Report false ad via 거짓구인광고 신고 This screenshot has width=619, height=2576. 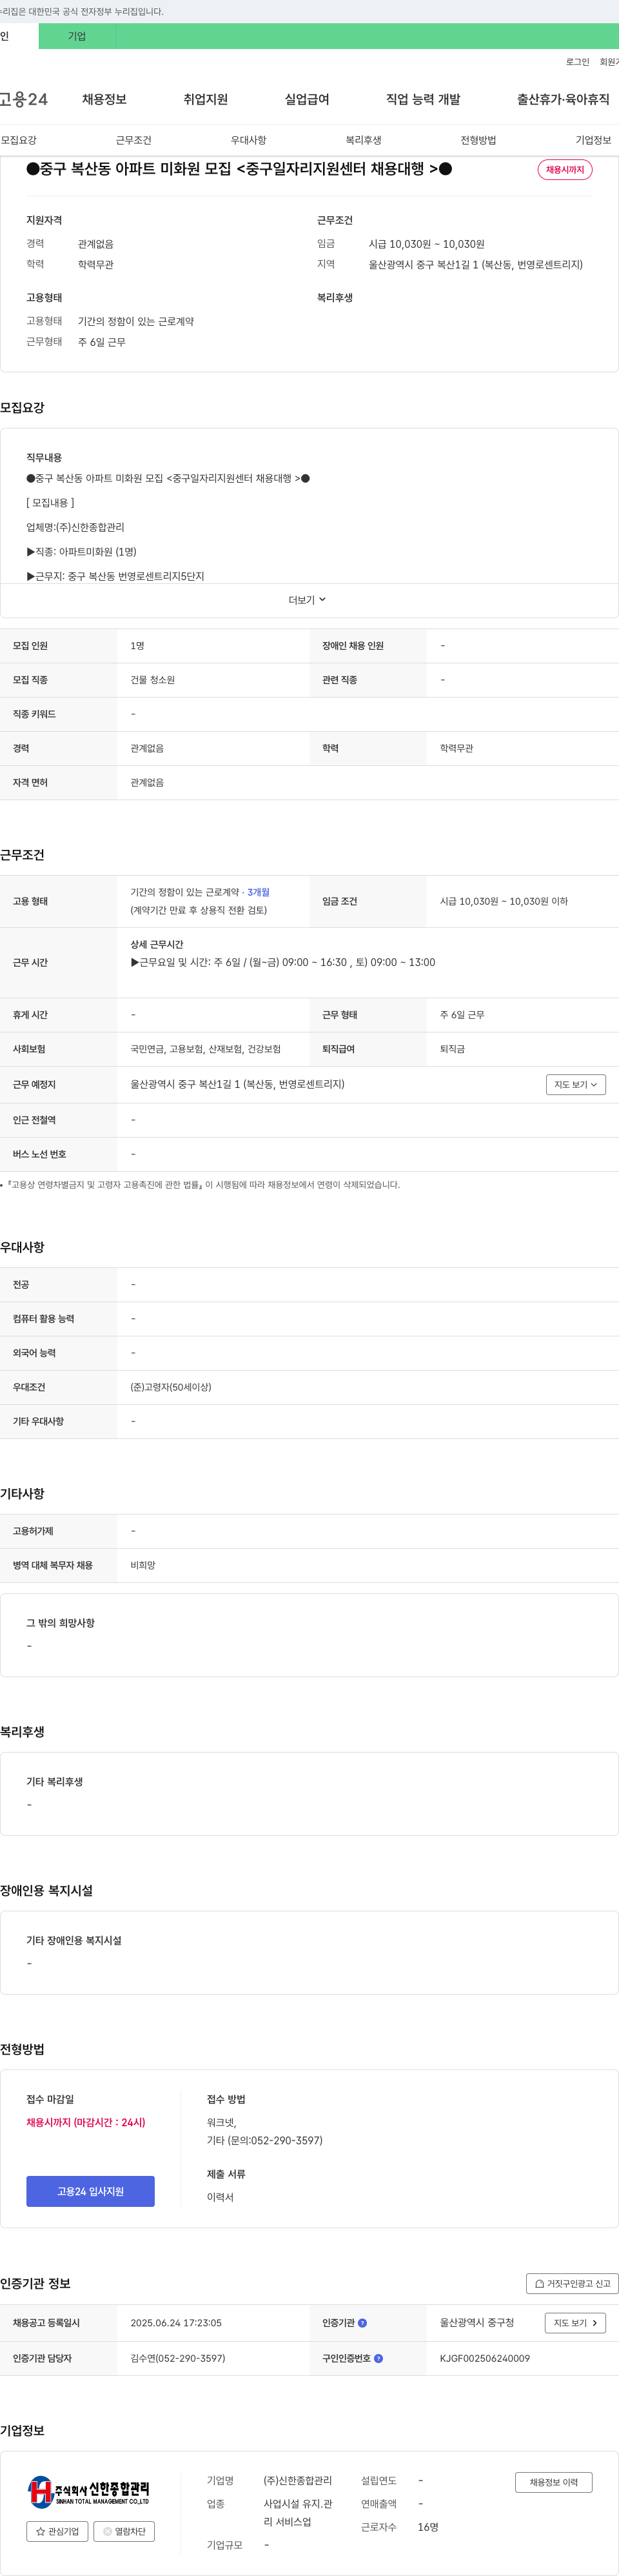click(572, 2283)
